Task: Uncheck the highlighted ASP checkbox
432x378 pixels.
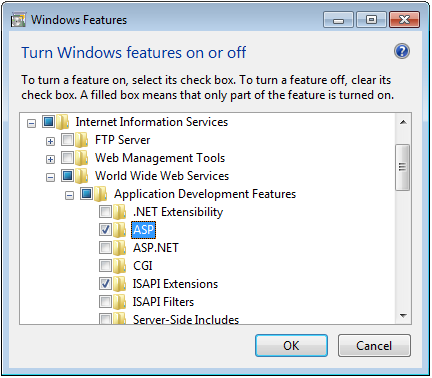Action: tap(106, 230)
